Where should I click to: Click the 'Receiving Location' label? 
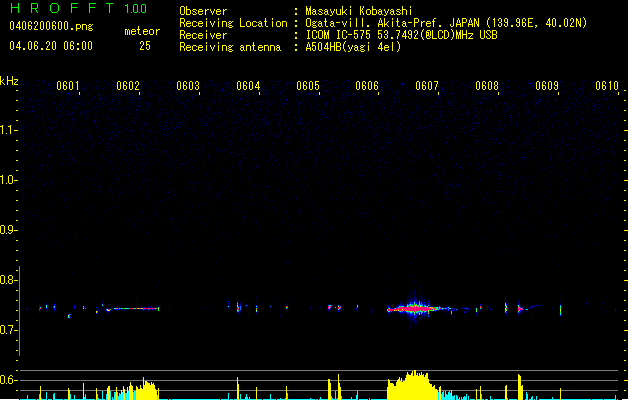coord(233,23)
